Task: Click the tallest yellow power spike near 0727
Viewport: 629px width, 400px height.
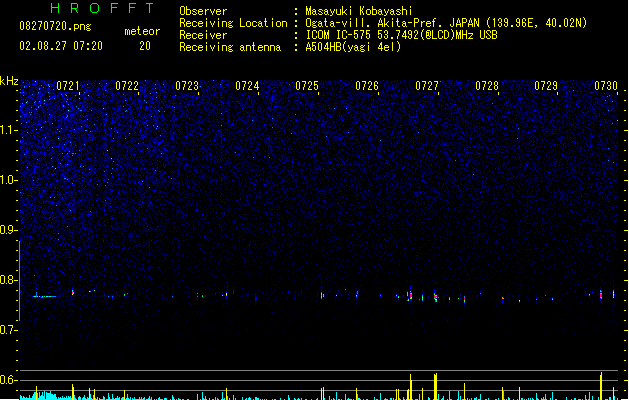Action: (435, 386)
